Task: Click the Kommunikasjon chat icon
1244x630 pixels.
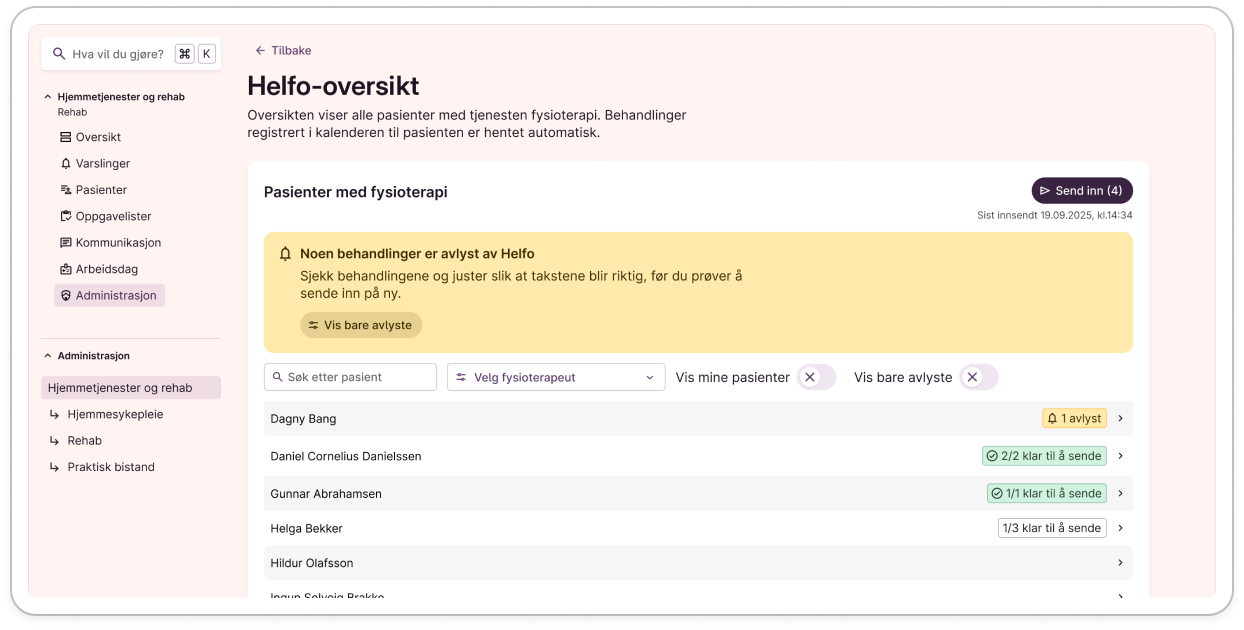Action: coord(66,243)
